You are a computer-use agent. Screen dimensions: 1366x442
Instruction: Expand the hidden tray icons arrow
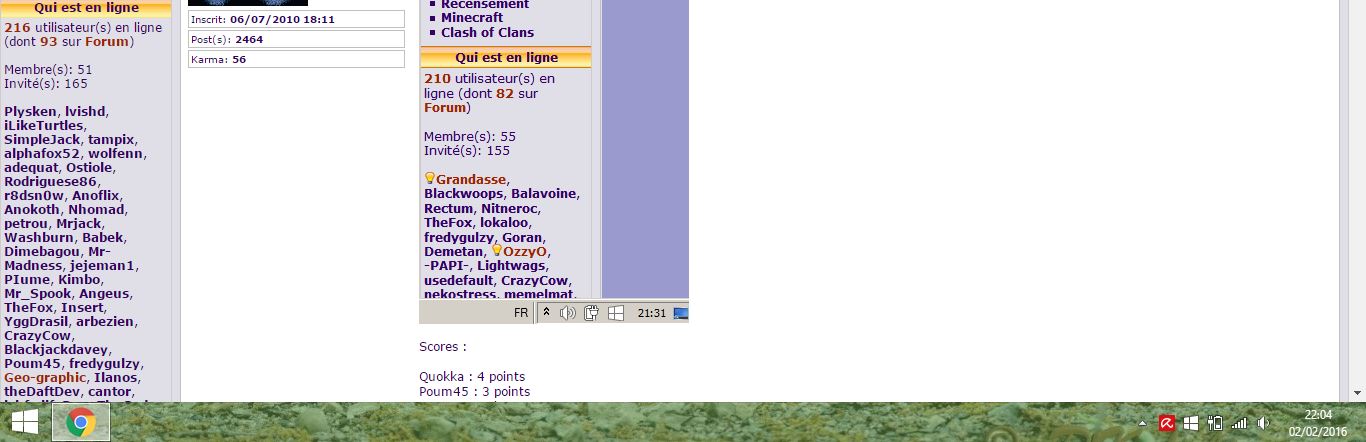pyautogui.click(x=1142, y=423)
